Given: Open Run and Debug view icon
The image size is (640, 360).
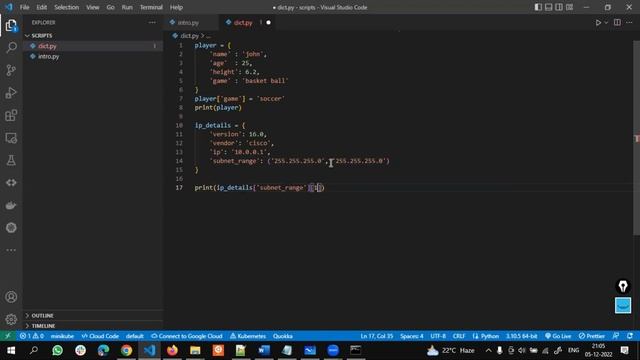Looking at the screenshot, I should [11, 93].
